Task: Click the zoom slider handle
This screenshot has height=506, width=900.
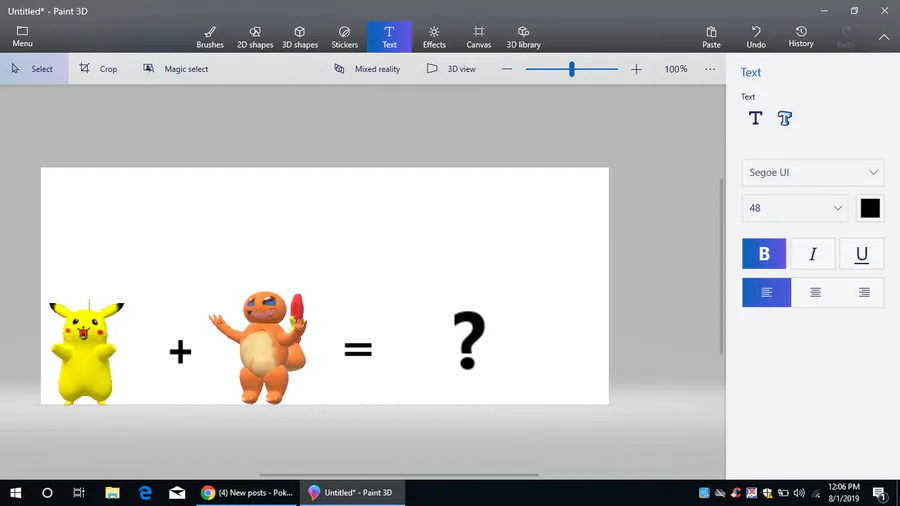Action: [x=572, y=69]
